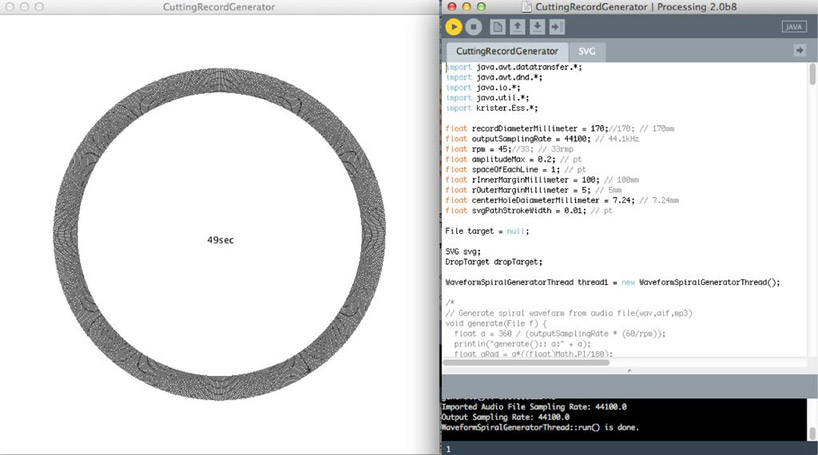Viewport: 818px width, 455px height.
Task: Open the tab menu arrow button
Action: pyautogui.click(x=799, y=50)
